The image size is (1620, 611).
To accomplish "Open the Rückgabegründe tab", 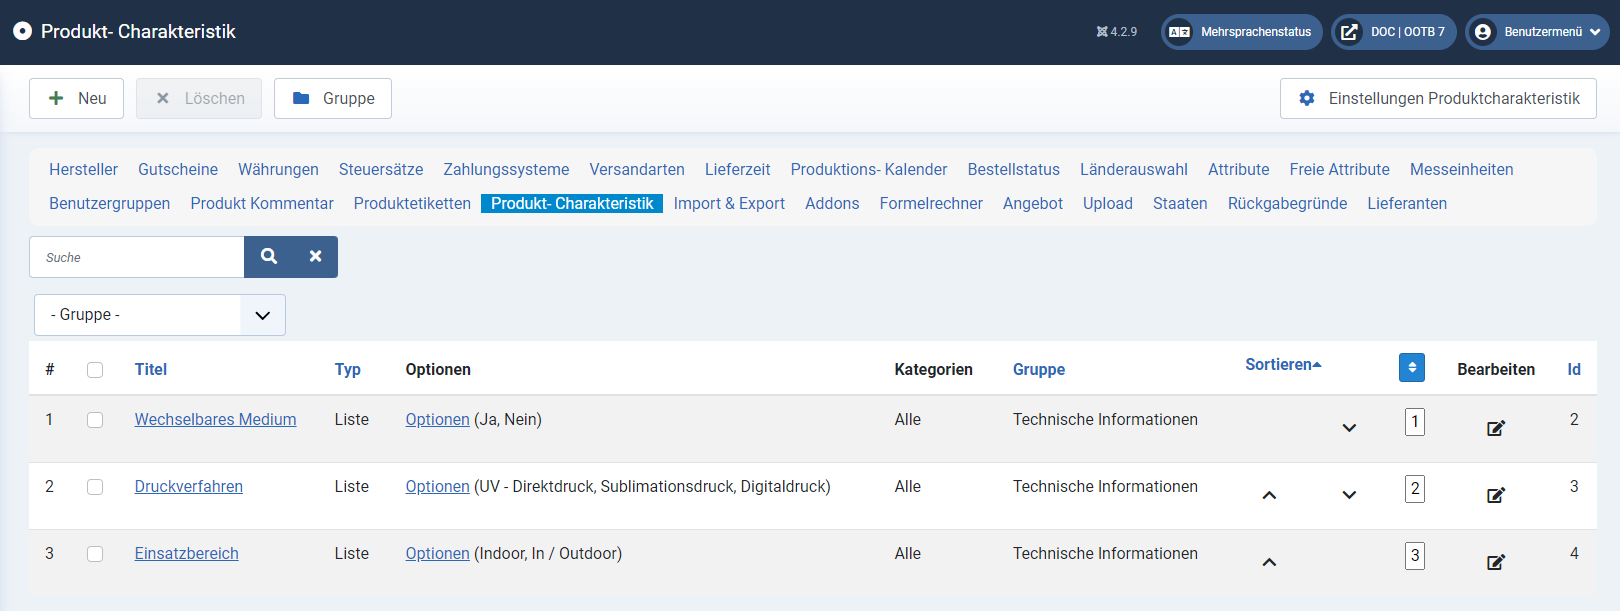I will pos(1287,204).
